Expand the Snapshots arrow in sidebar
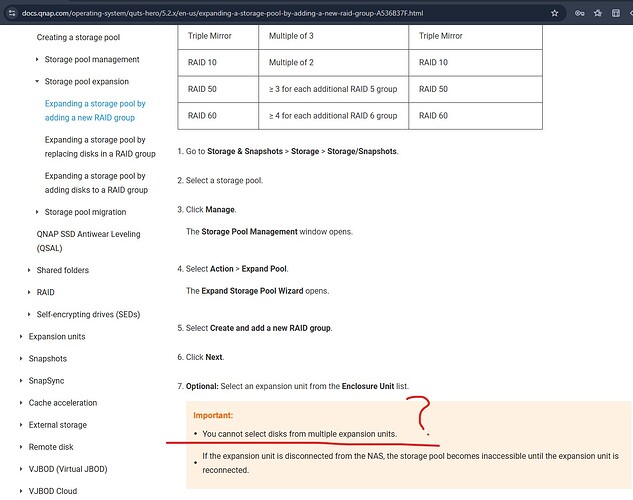The width and height of the screenshot is (633, 500). click(x=20, y=359)
